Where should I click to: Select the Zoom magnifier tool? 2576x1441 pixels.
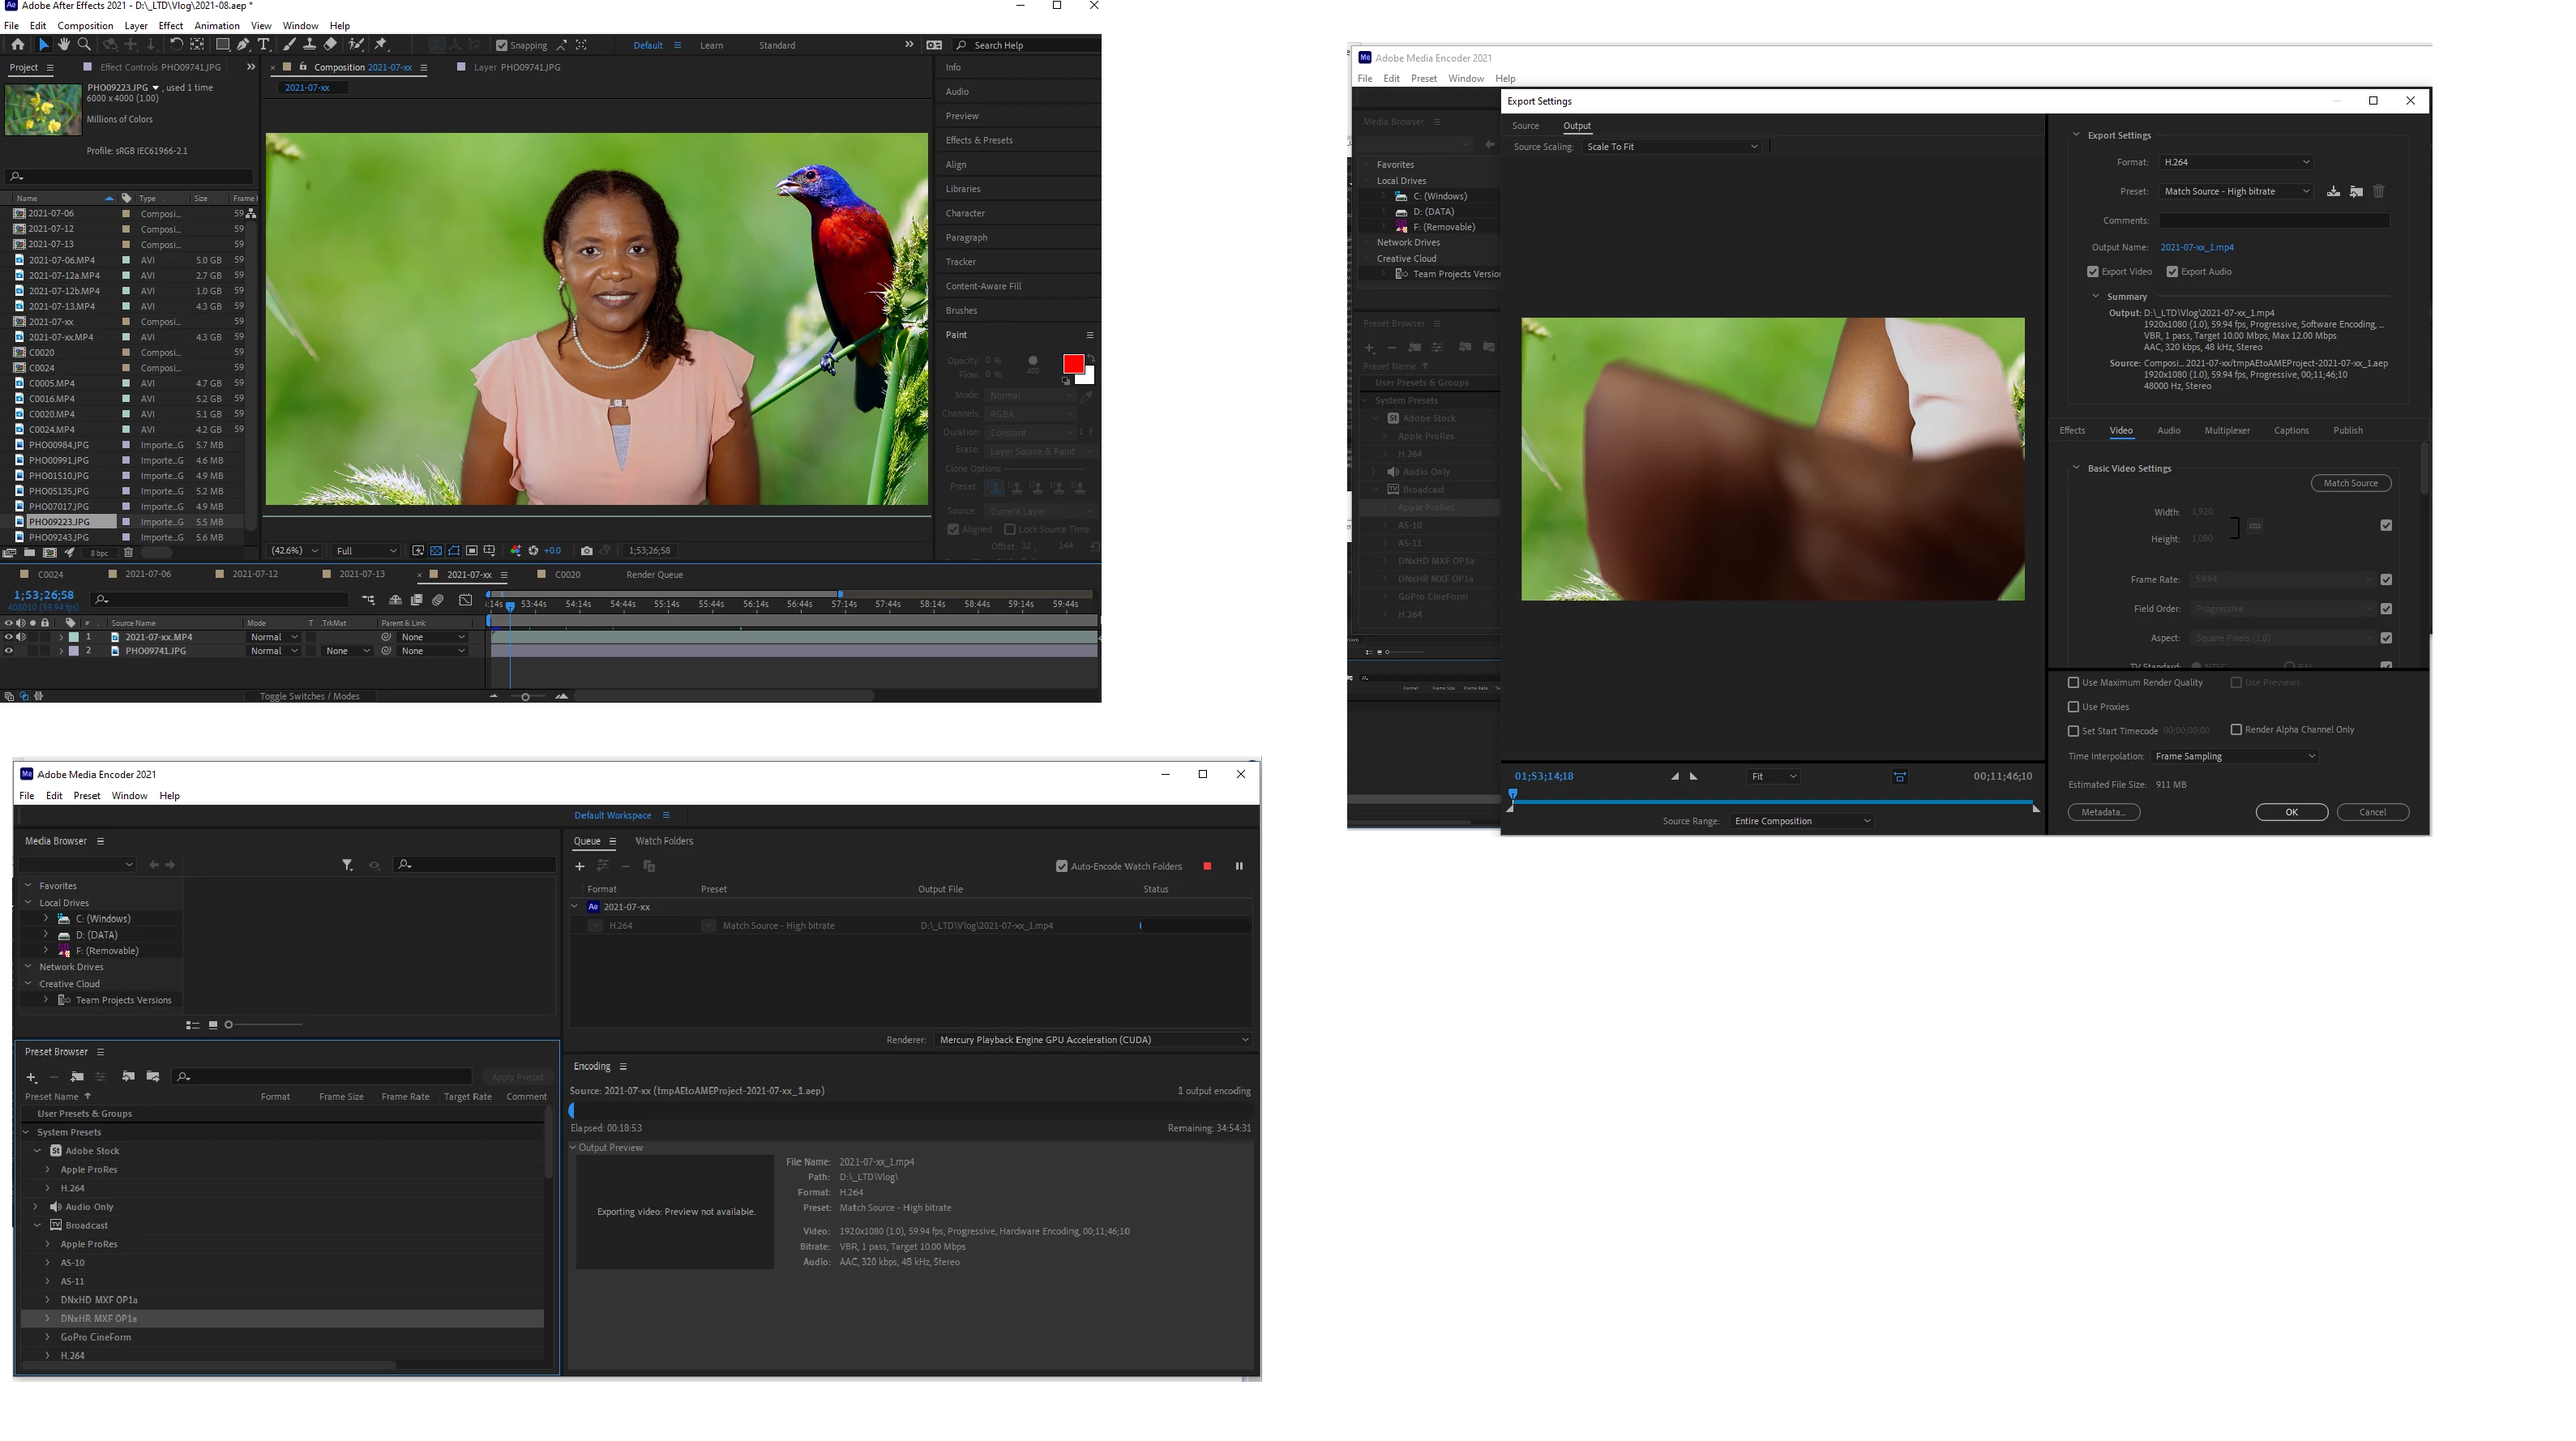(84, 44)
